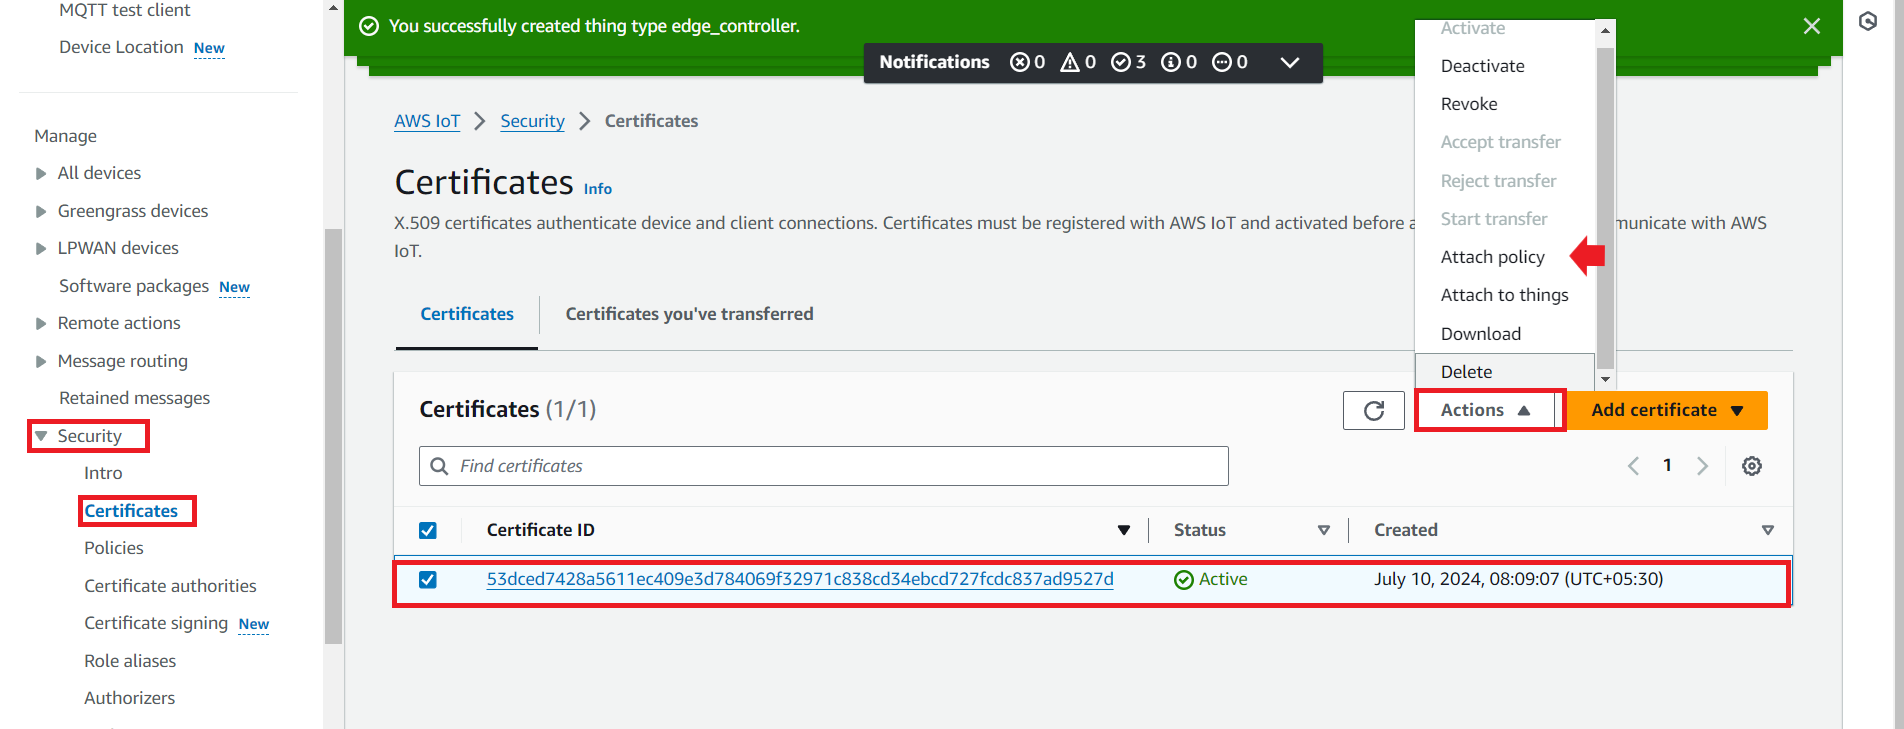Select Attach to things menu item
This screenshot has height=729, width=1904.
(1505, 295)
